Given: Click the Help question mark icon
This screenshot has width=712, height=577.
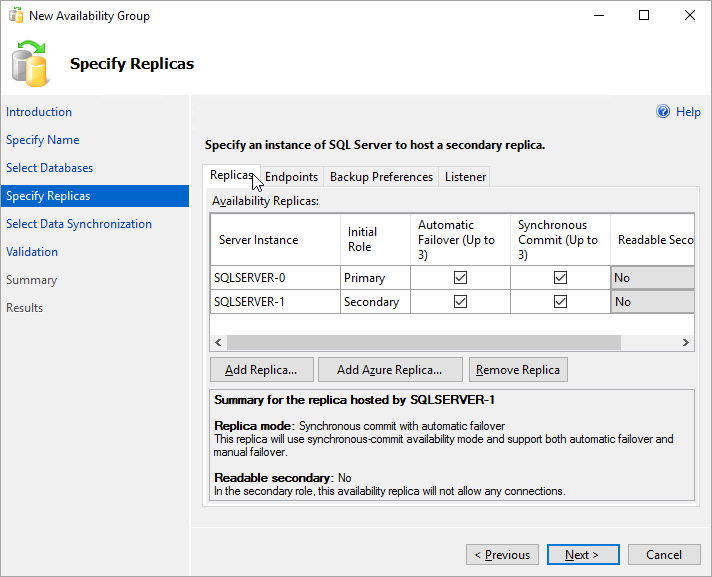Looking at the screenshot, I should coord(662,112).
